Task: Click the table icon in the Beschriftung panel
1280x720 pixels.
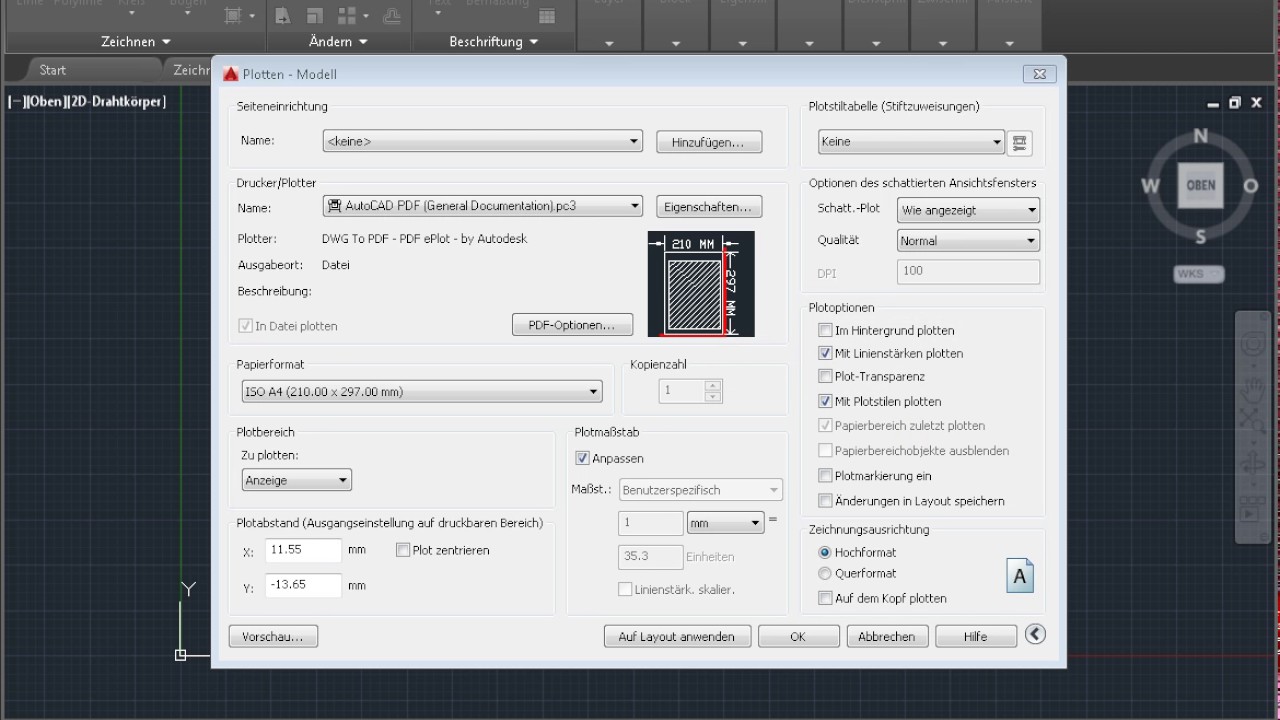Action: [x=546, y=15]
